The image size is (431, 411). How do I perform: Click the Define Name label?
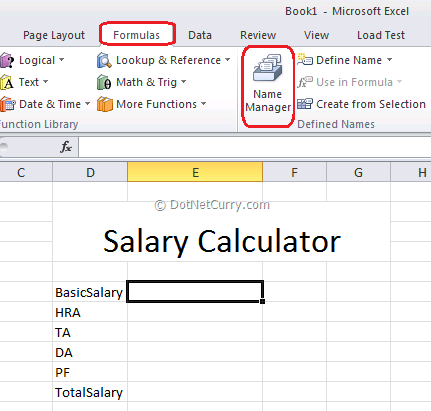point(349,60)
